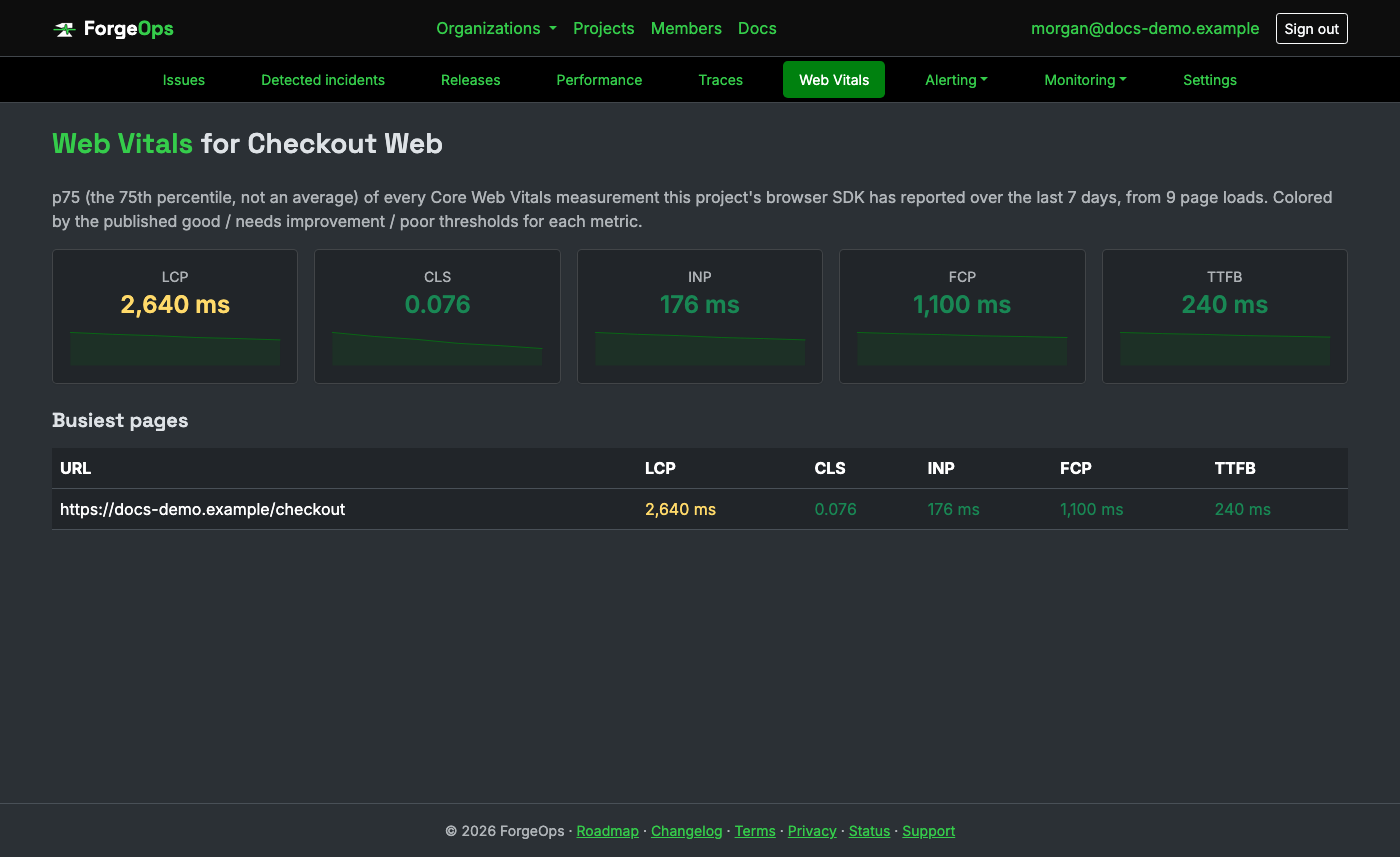Image resolution: width=1400 pixels, height=857 pixels.
Task: Open the Terms footer link
Action: coord(755,831)
